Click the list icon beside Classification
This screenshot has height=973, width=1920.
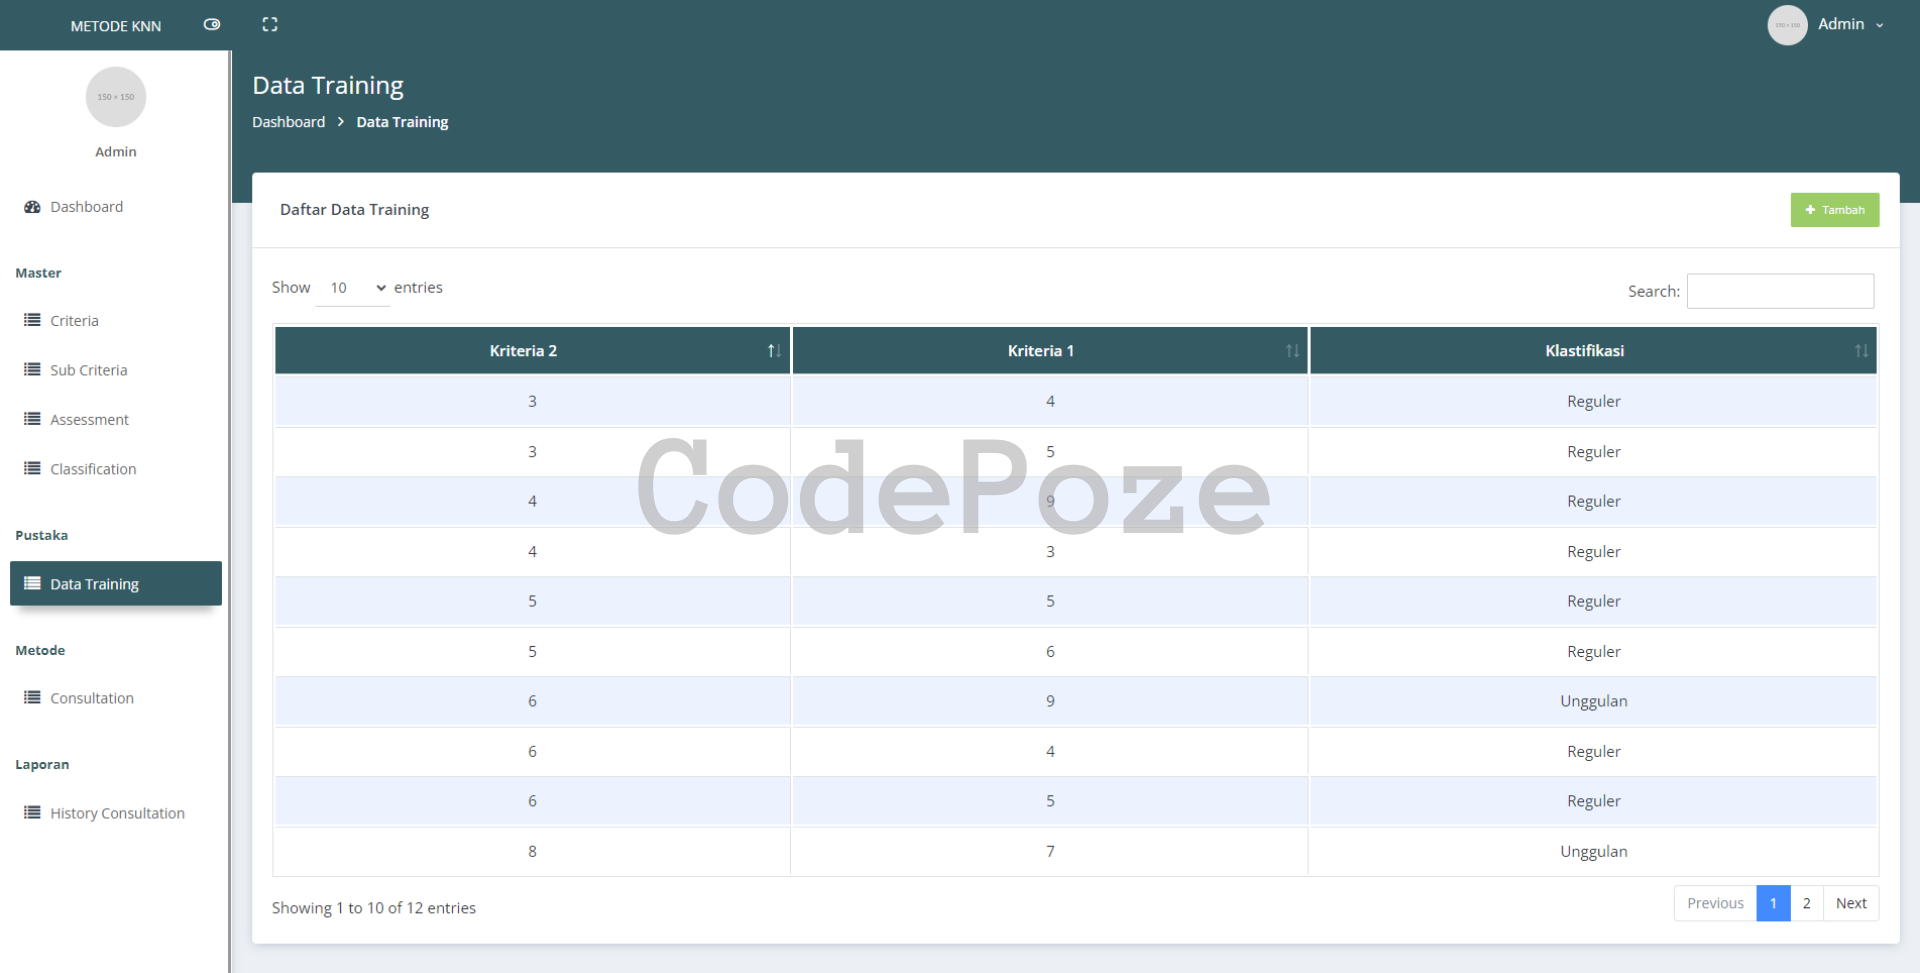tap(32, 468)
